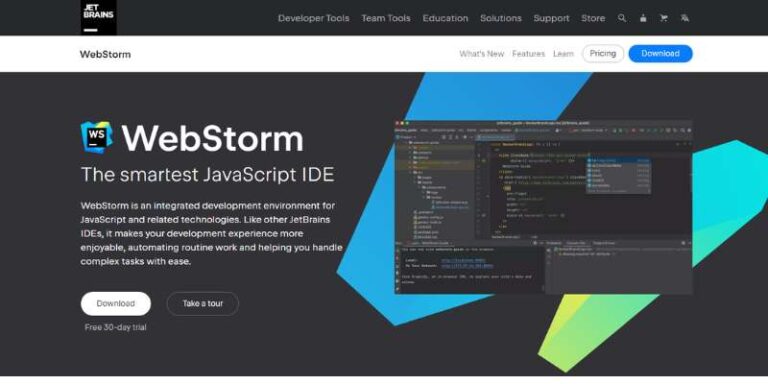Click 'The smartest JavaScript IDE' tagline
Screen dimensions: 768x384
pyautogui.click(x=208, y=174)
